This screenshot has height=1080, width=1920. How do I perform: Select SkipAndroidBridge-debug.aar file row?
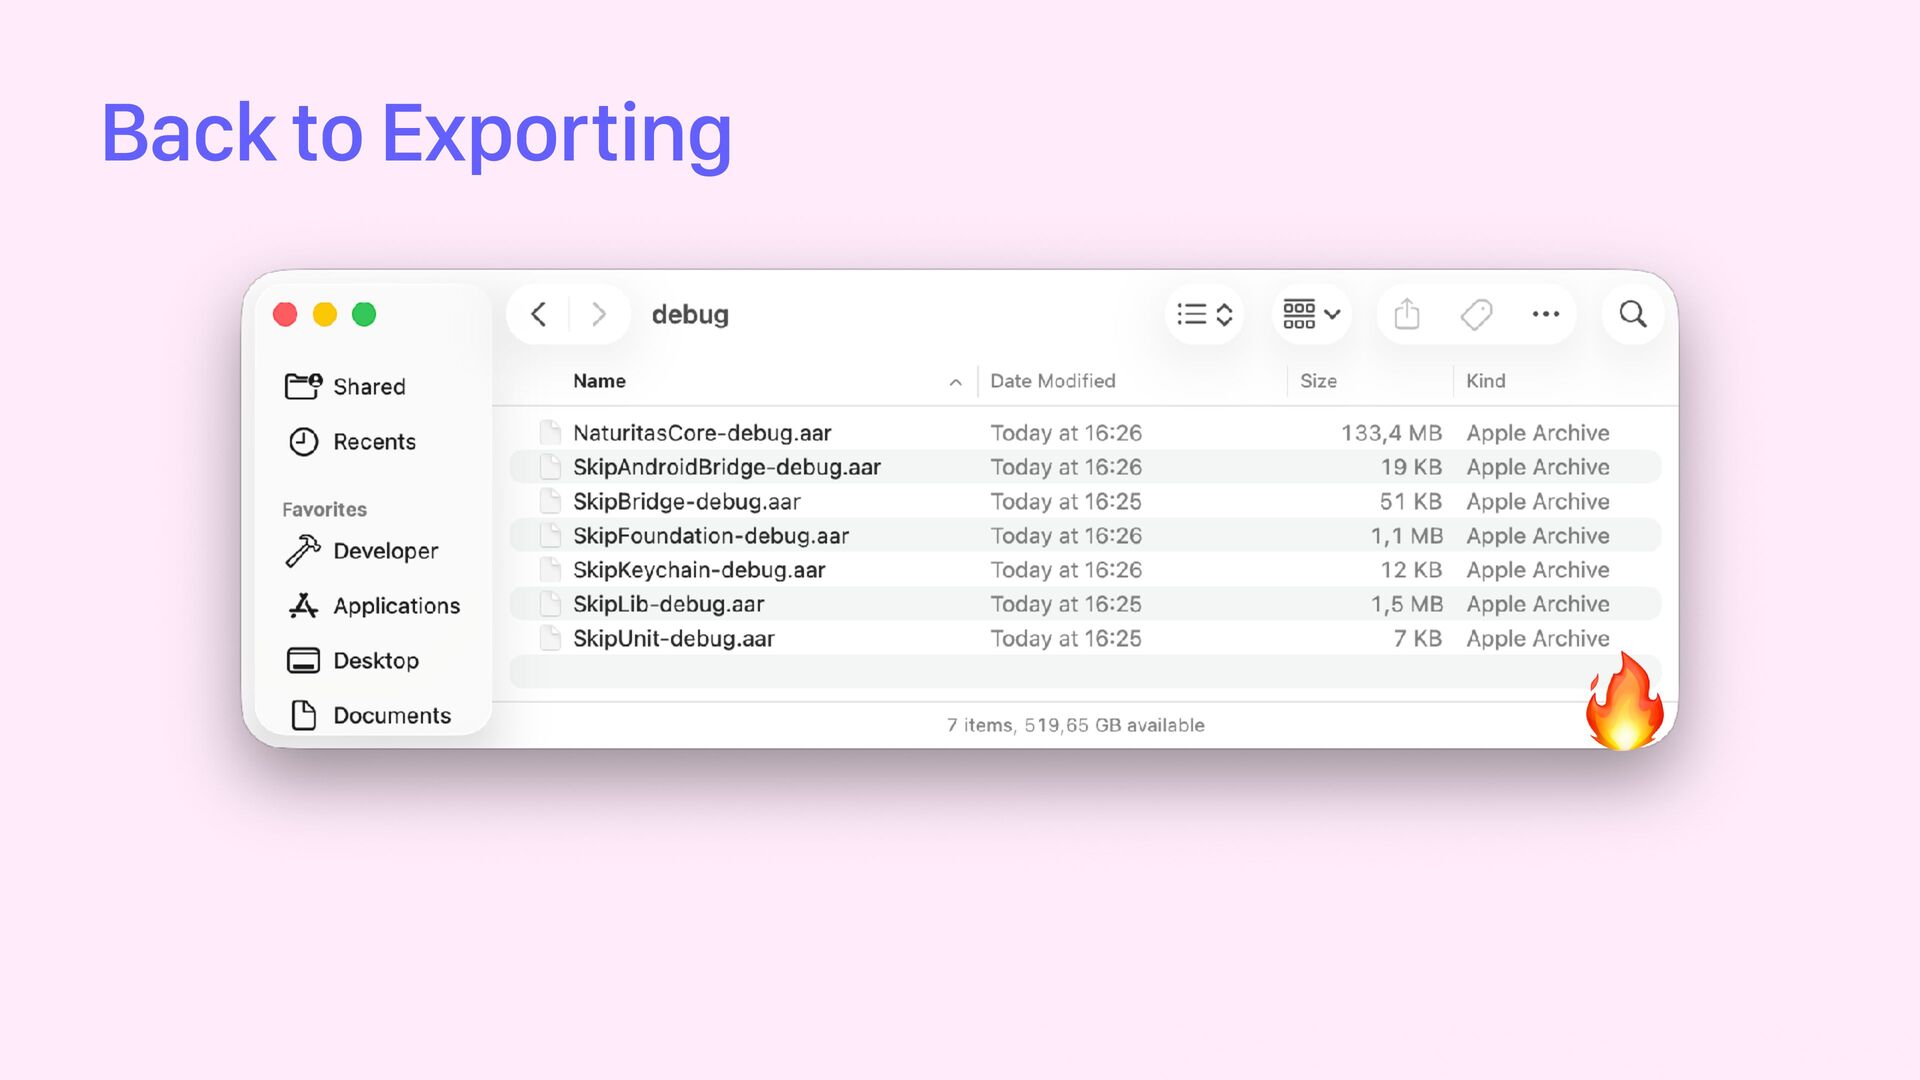pos(726,467)
